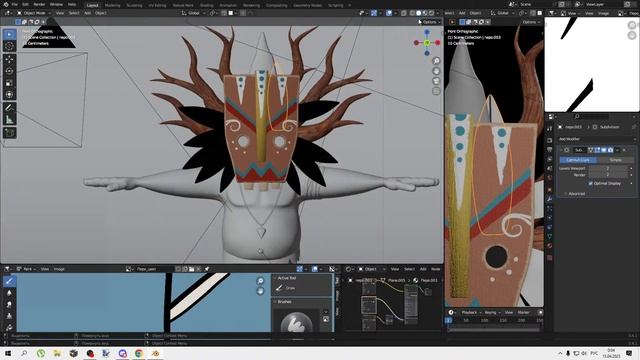Switch to the Modeling workspace tab
Viewport: 640px width, 360px height.
coord(112,5)
